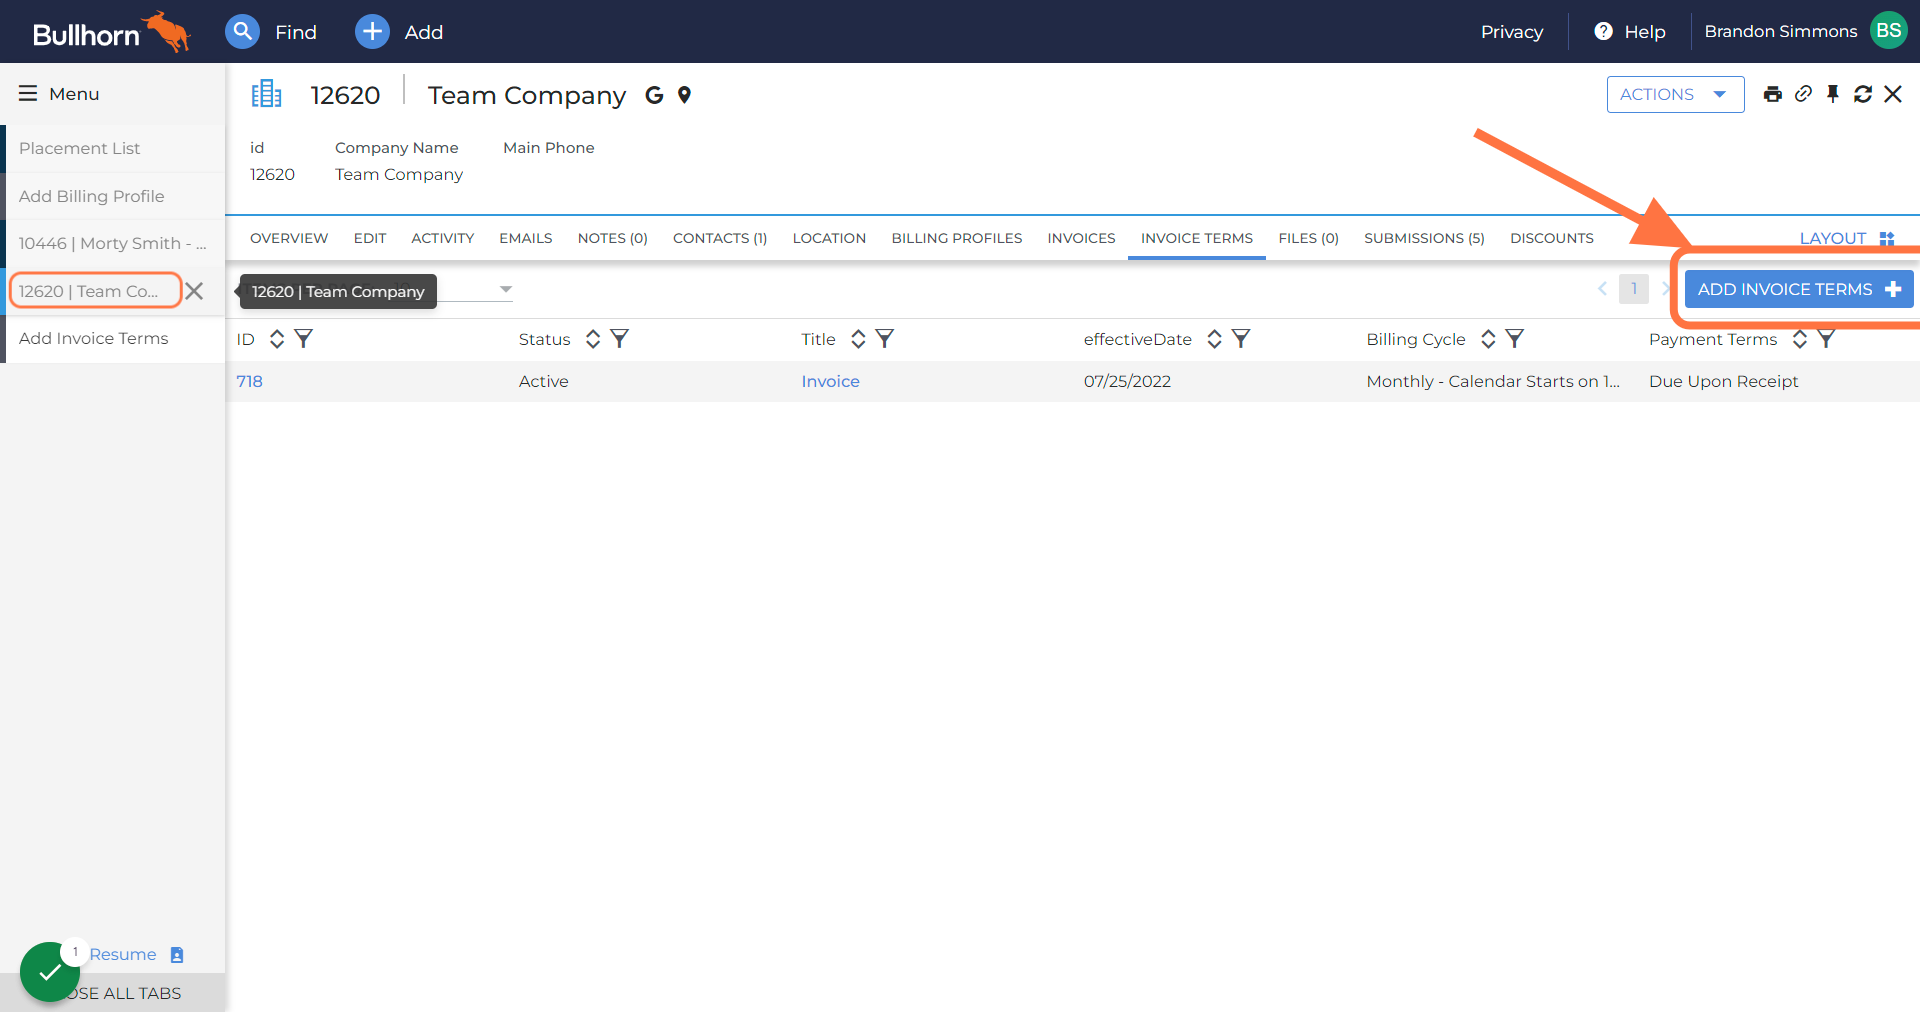Open invoice term ID 718 link

coord(249,381)
